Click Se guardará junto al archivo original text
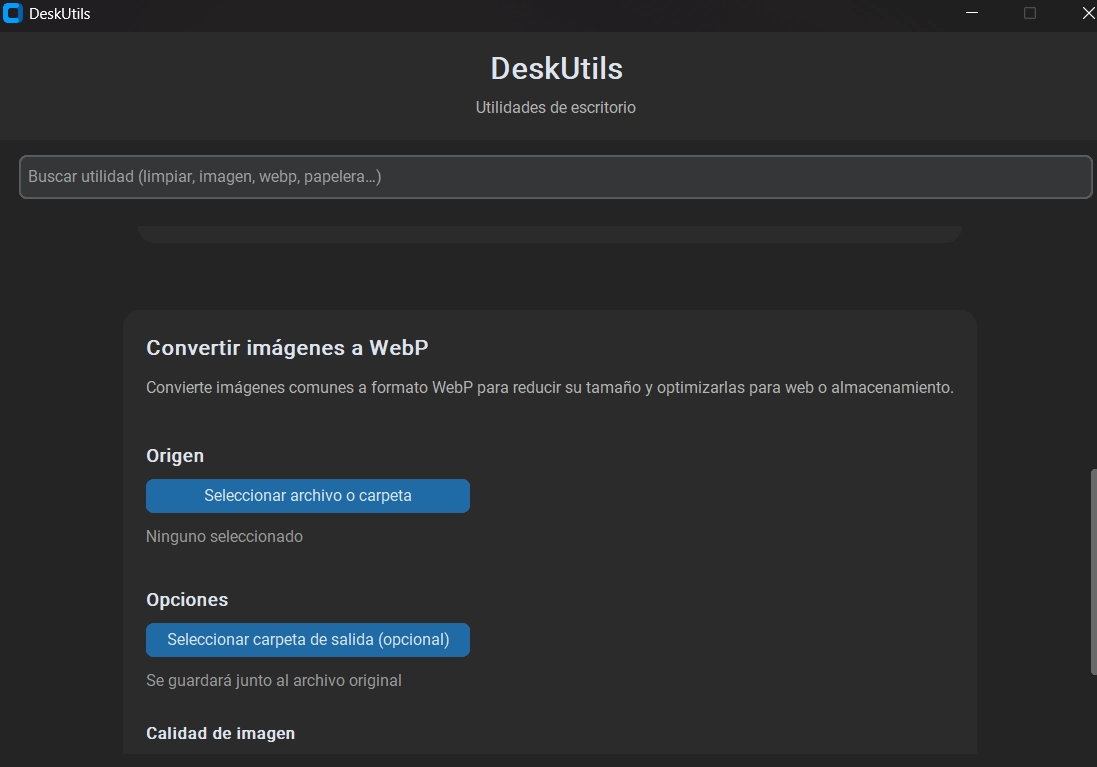1097x767 pixels. point(273,681)
